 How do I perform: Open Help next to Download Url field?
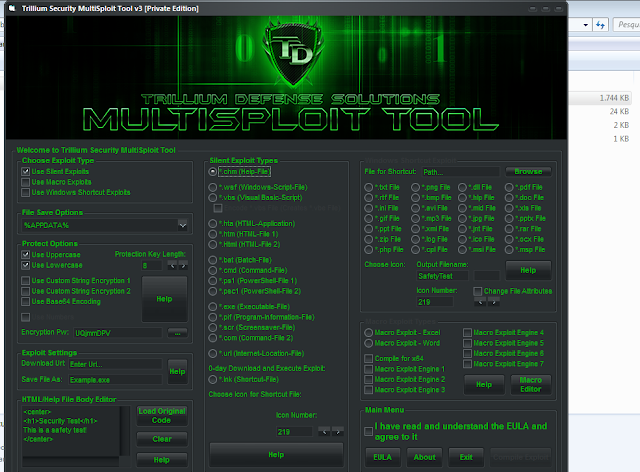click(x=177, y=372)
